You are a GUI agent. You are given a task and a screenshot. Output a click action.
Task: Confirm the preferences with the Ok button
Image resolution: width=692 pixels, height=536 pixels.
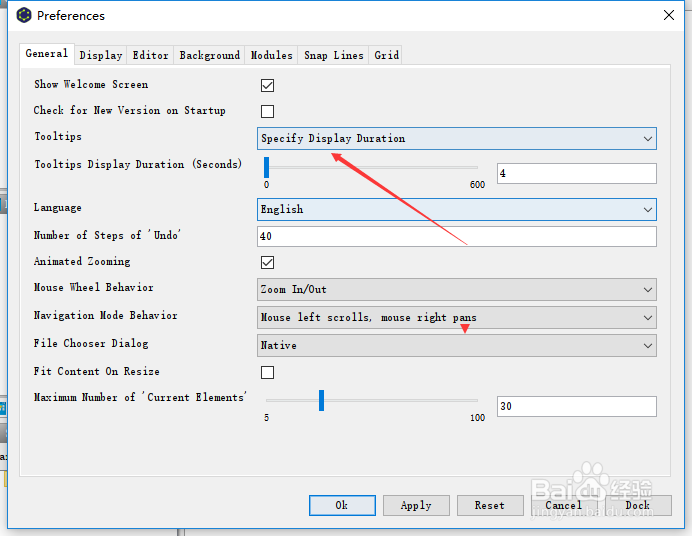pos(342,505)
